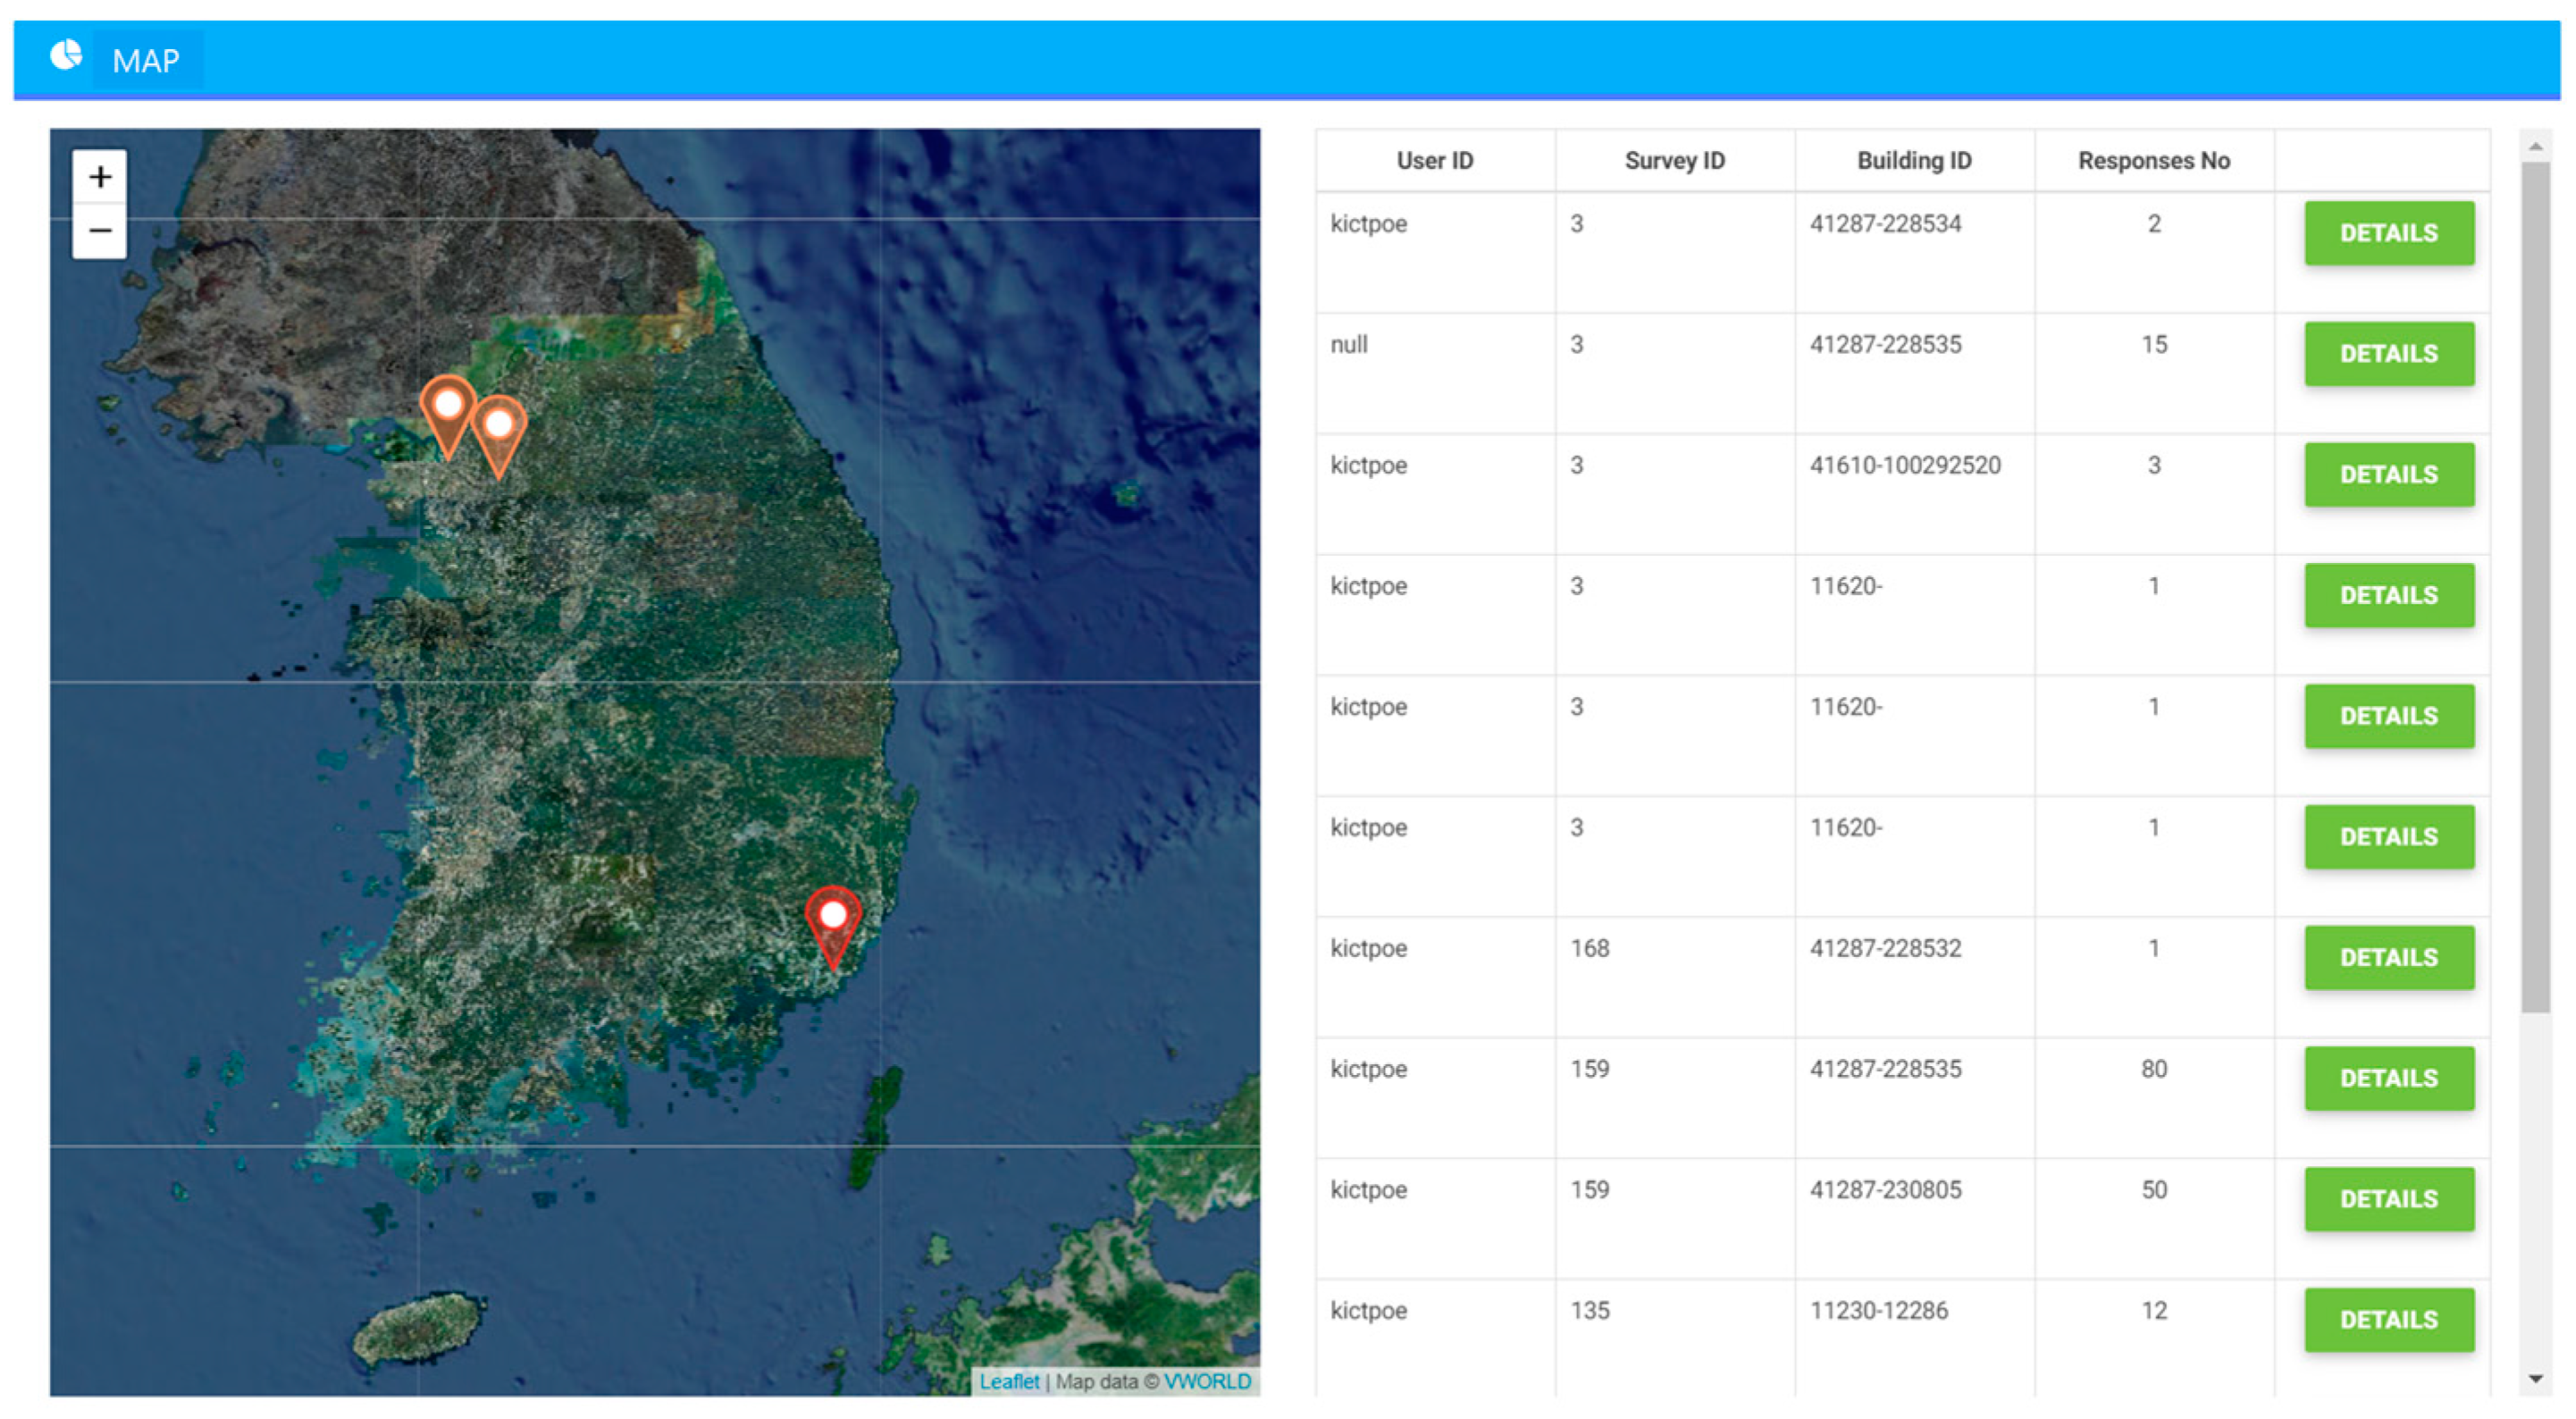Click the map zoom in plus button
This screenshot has height=1419, width=2576.
tap(99, 178)
